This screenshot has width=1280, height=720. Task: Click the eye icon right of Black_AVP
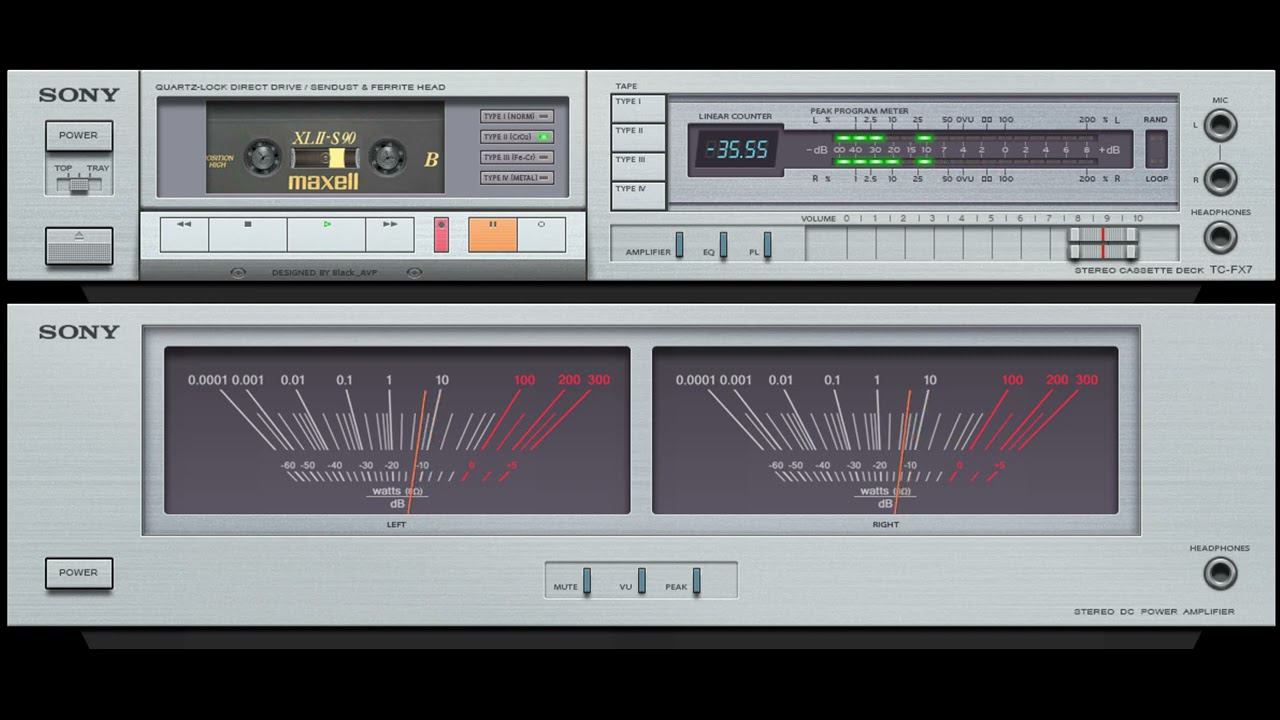414,272
